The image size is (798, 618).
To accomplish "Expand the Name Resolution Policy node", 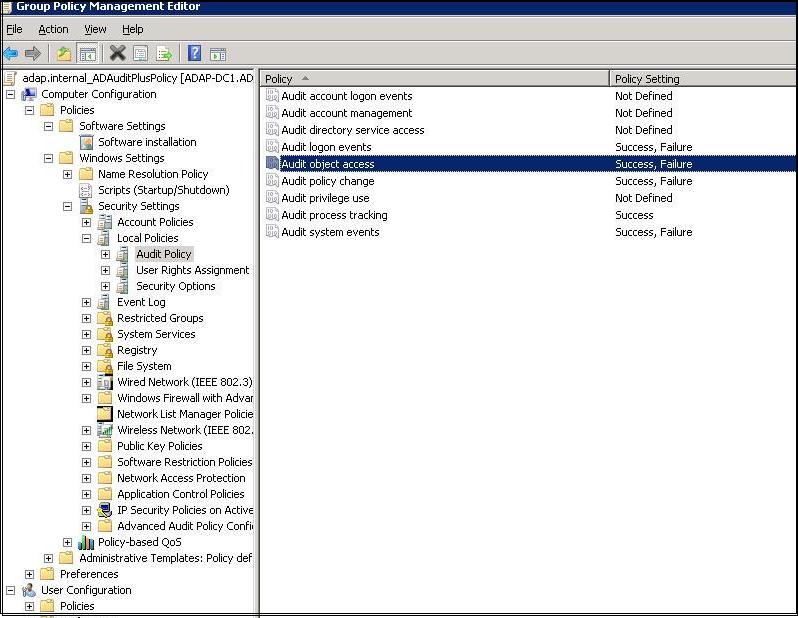I will click(x=67, y=174).
